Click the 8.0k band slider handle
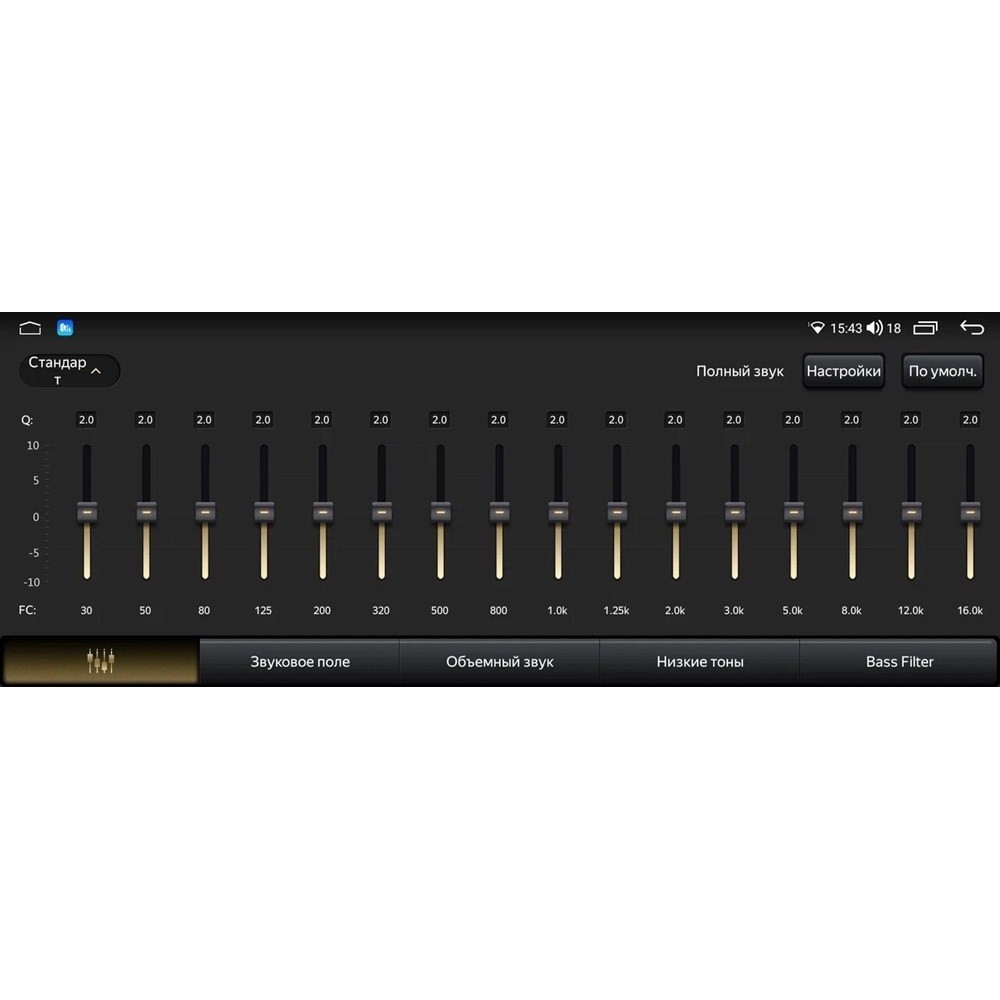The height and width of the screenshot is (1000, 1000). (852, 512)
